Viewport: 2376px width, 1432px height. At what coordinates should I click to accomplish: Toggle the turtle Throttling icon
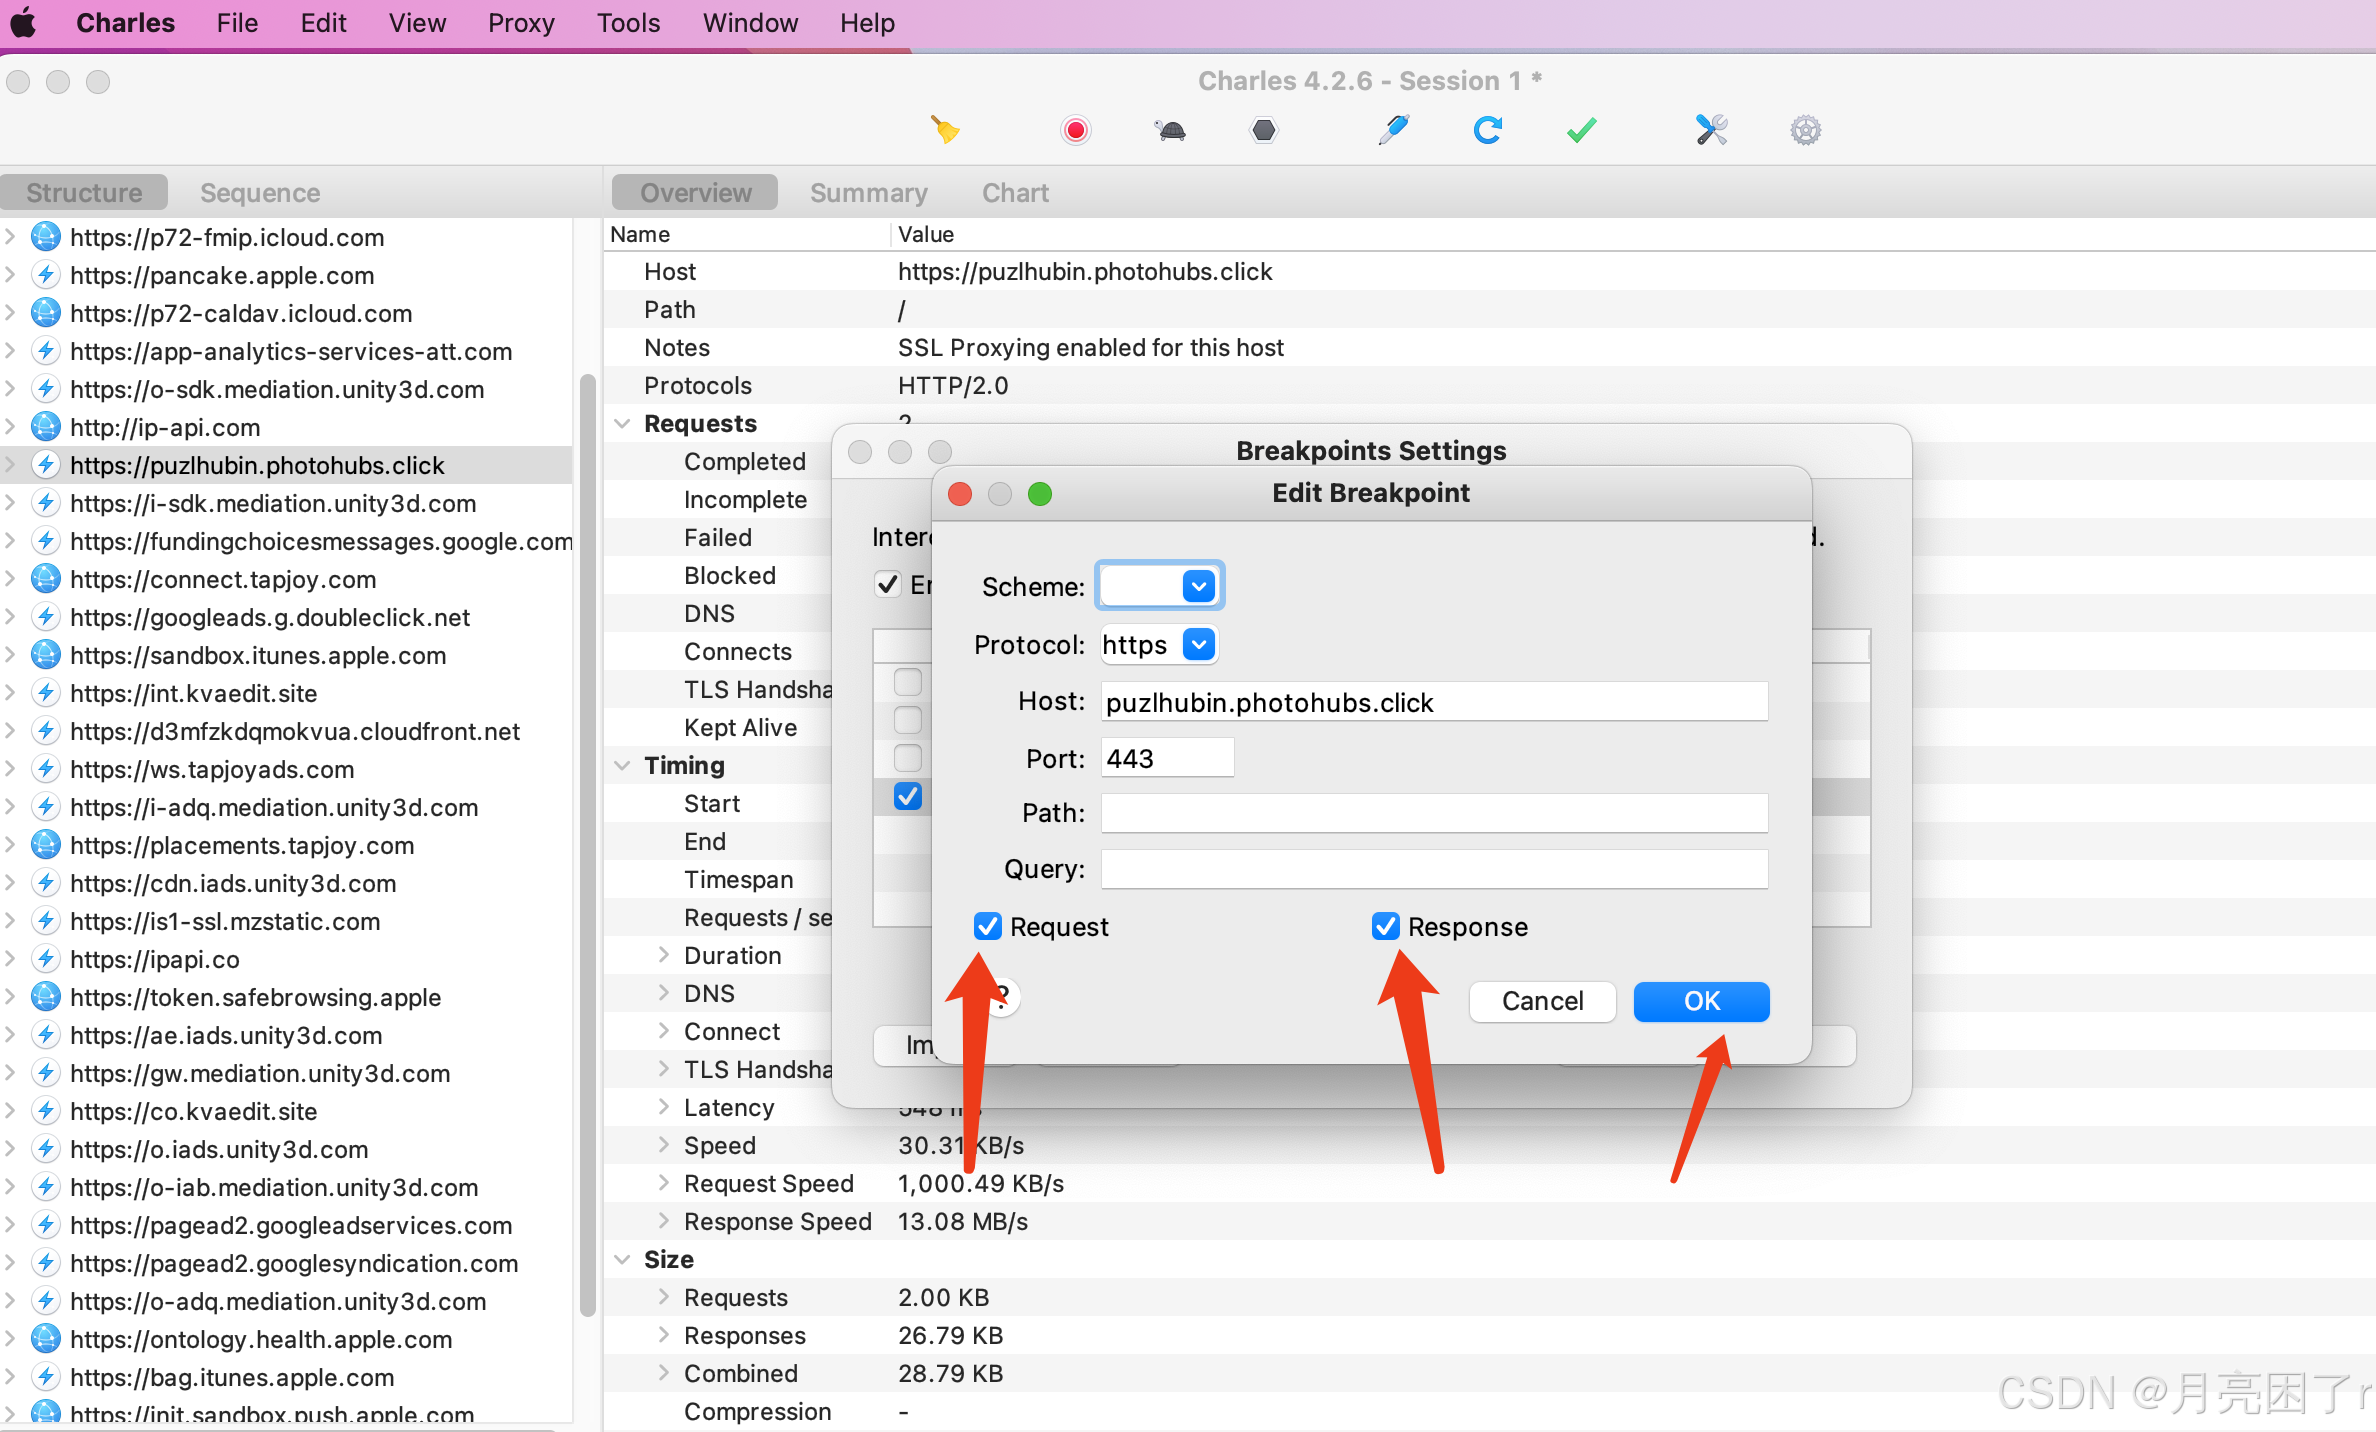click(x=1170, y=130)
